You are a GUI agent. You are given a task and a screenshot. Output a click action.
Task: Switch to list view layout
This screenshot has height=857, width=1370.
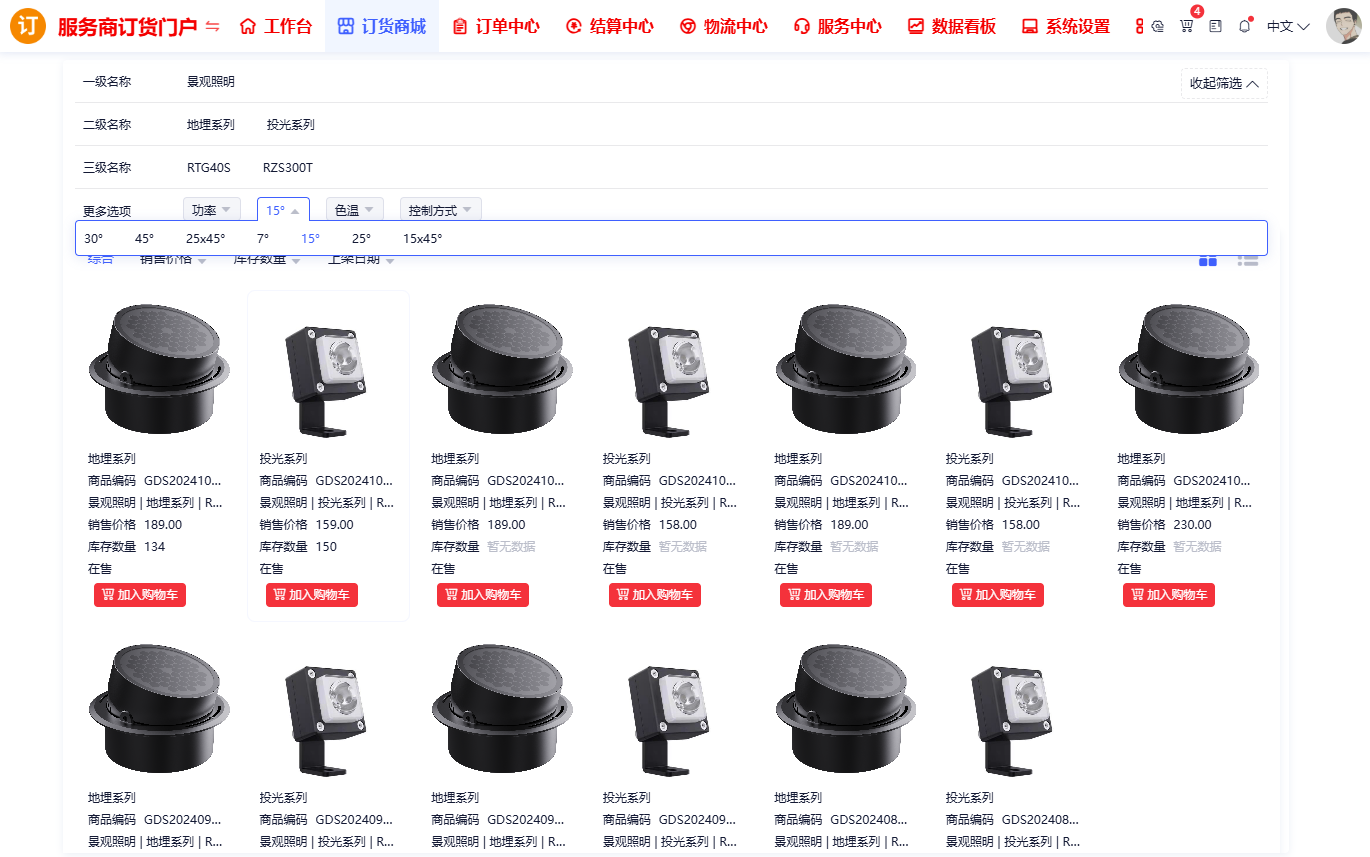pyautogui.click(x=1247, y=259)
